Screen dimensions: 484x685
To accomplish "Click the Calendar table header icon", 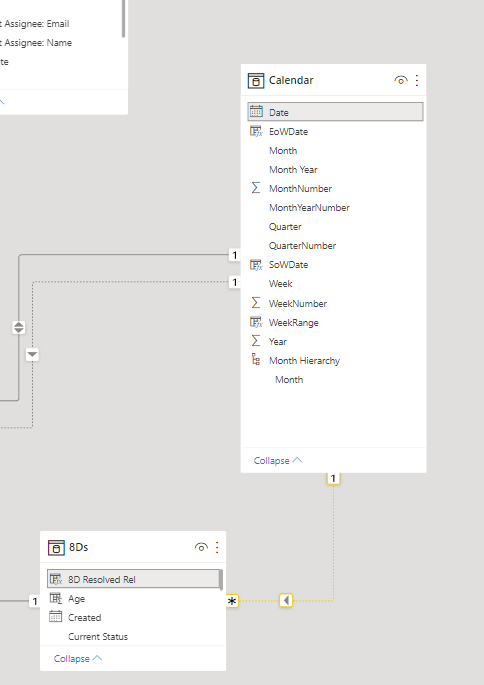I will tap(256, 80).
